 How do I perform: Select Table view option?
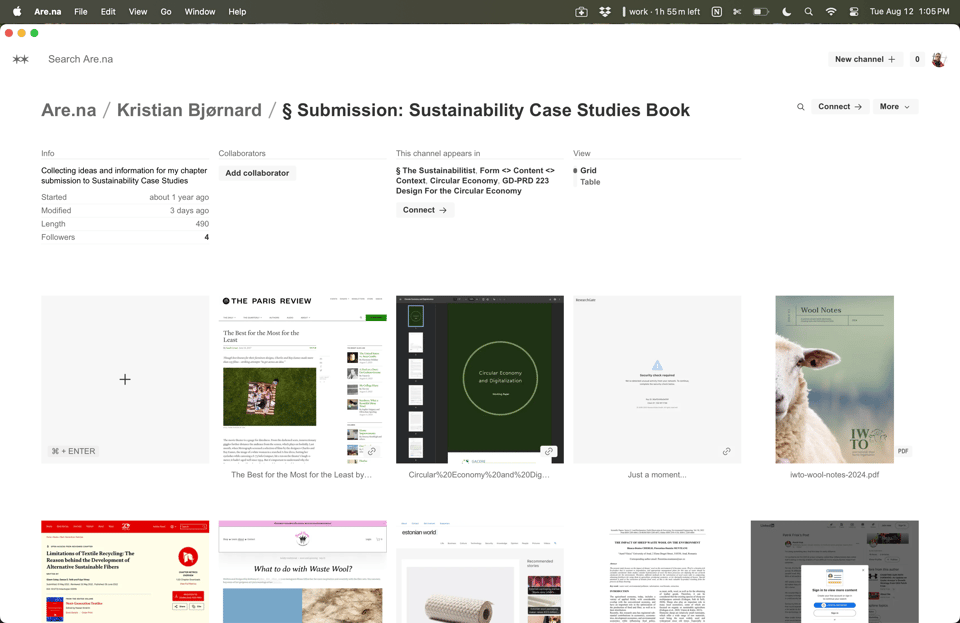pos(590,182)
